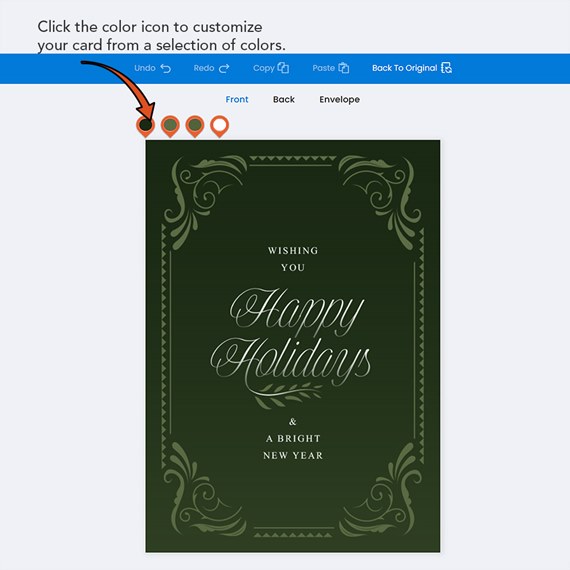Select the WISHING YOU text on card
570x570 pixels.
point(293,259)
